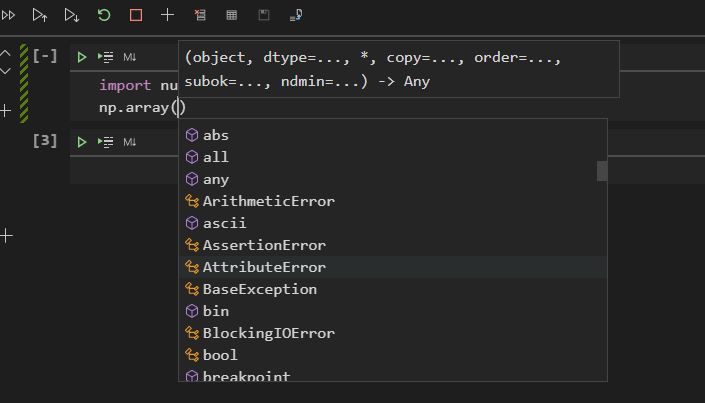Move the first cell down
The width and height of the screenshot is (705, 403).
(x=5, y=71)
